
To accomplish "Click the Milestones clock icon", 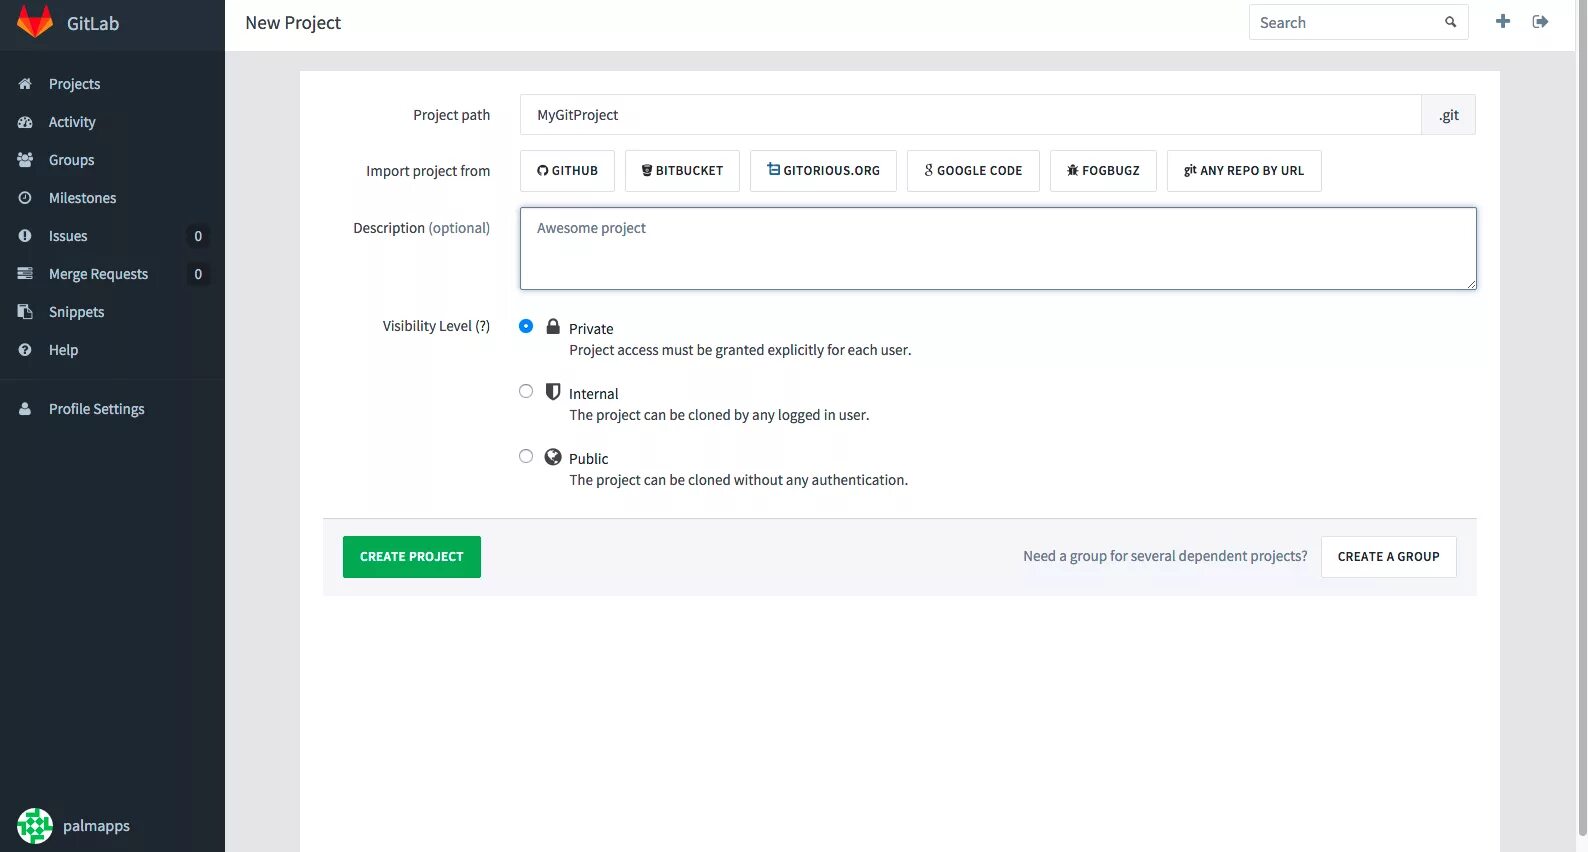I will 25,198.
